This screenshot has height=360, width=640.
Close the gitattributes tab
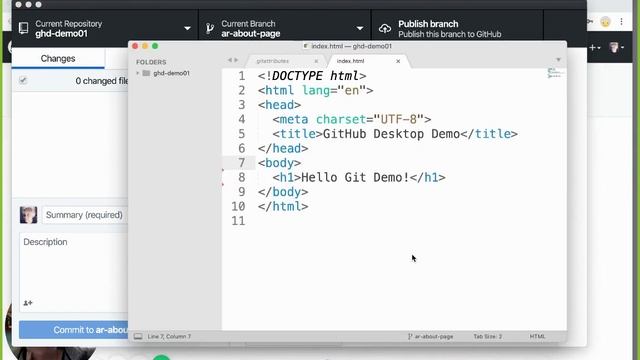click(x=316, y=61)
